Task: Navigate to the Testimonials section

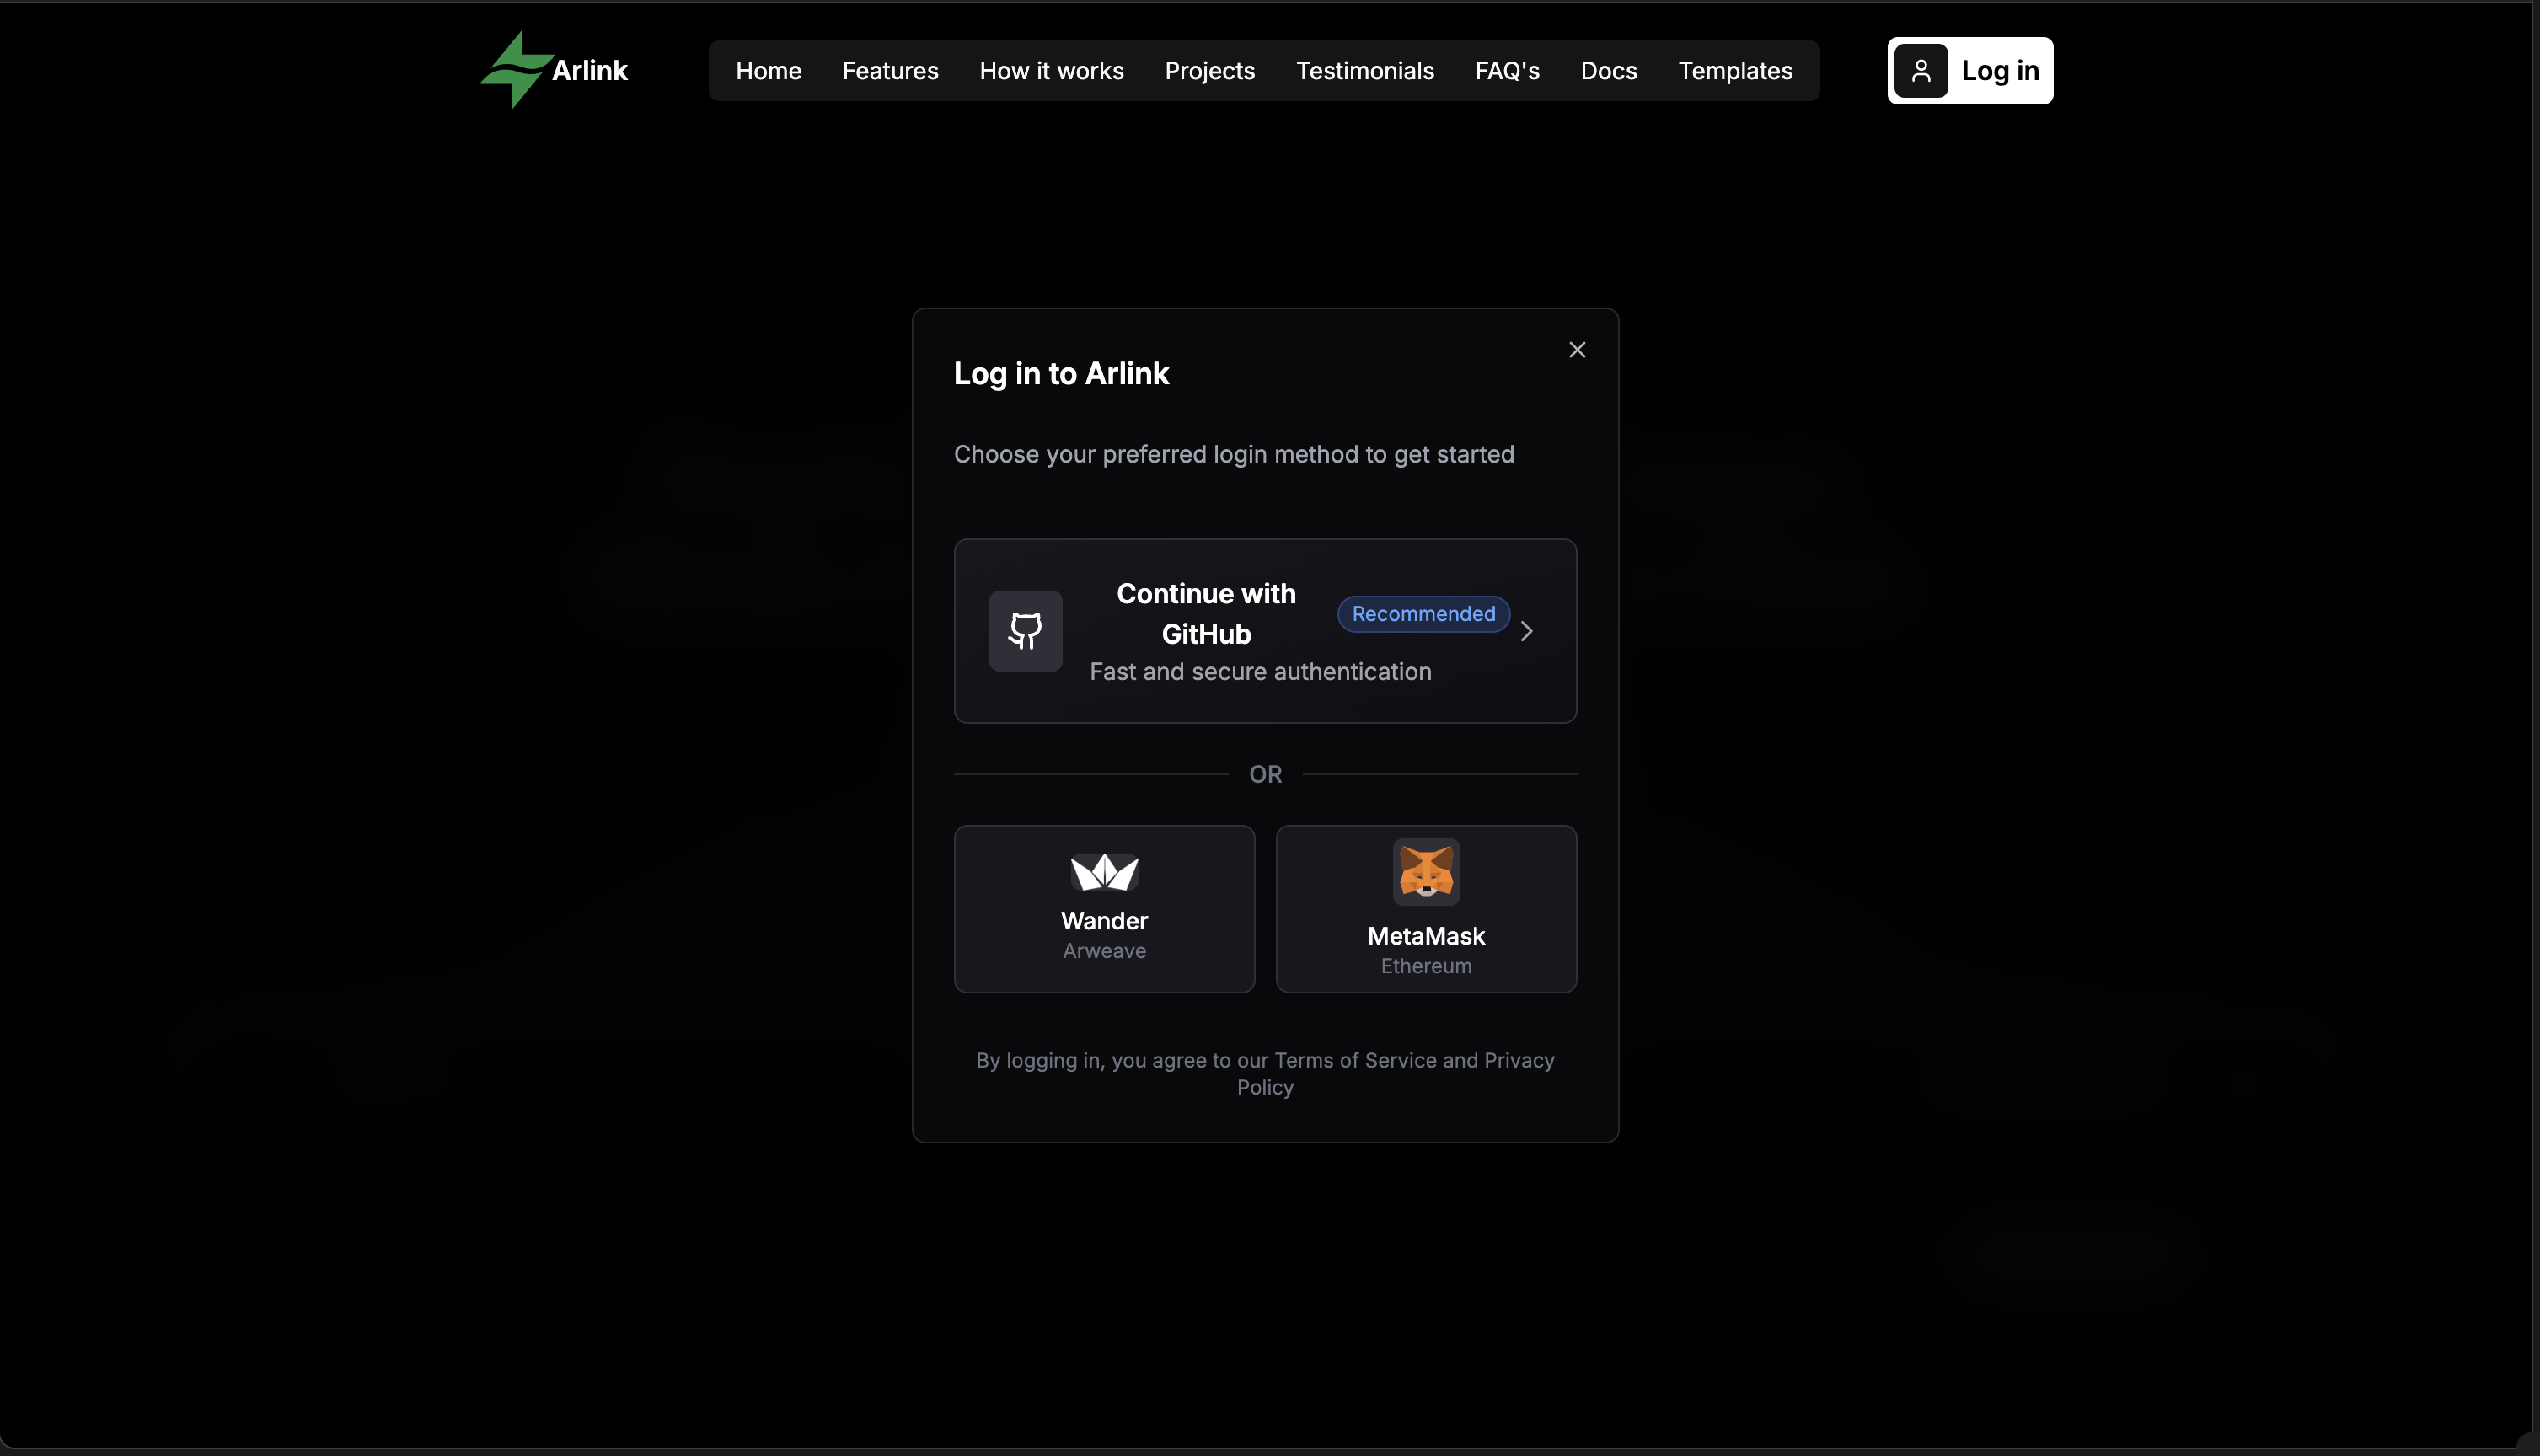Action: point(1365,70)
